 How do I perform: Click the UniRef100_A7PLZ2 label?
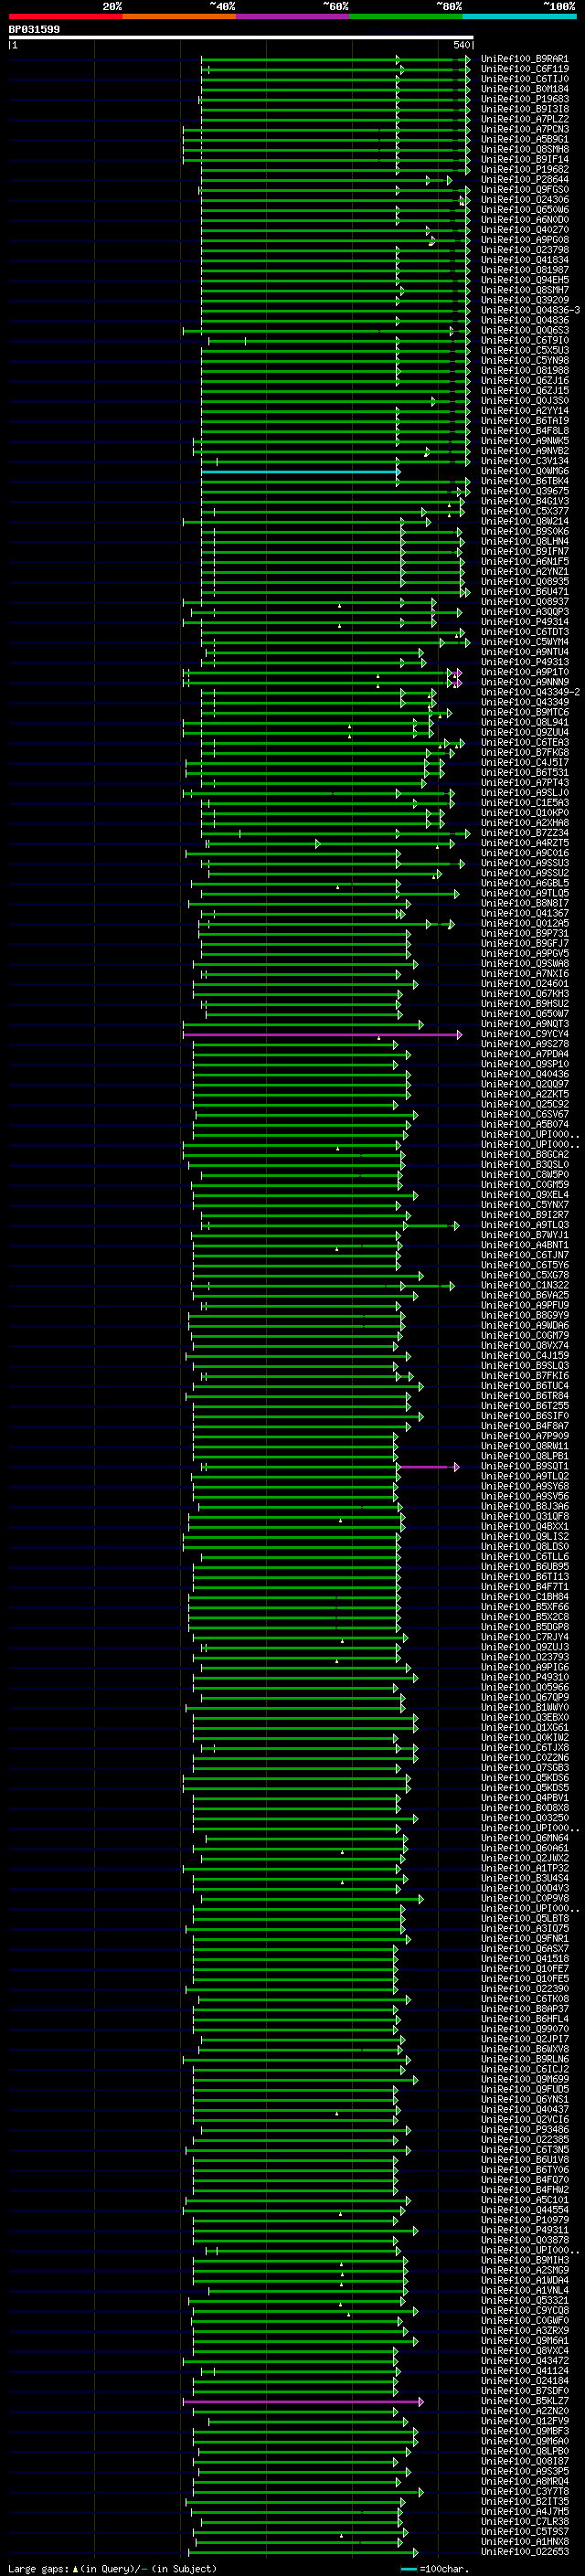point(525,119)
